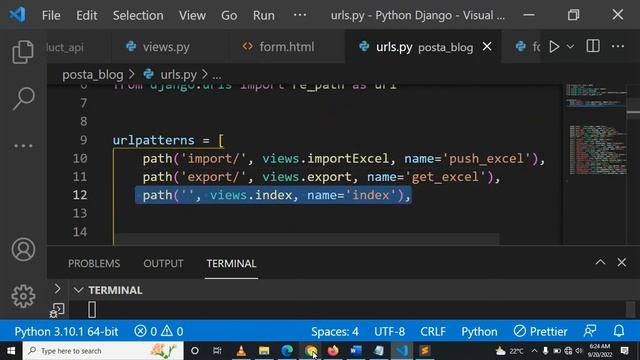Viewport: 640px width, 360px height.
Task: Open run options dropdown next to play
Action: pyautogui.click(x=571, y=47)
